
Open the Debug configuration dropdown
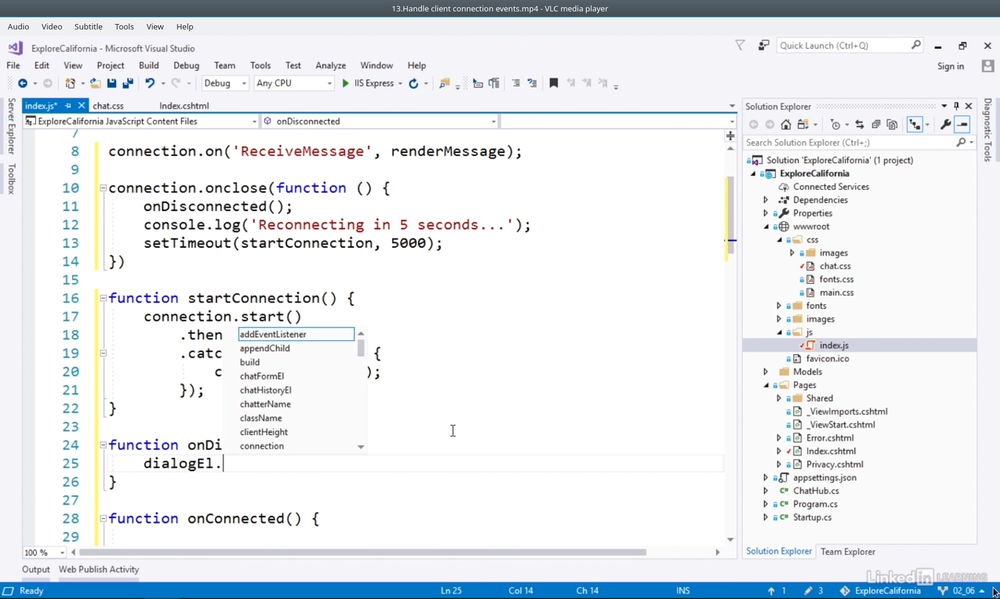224,84
